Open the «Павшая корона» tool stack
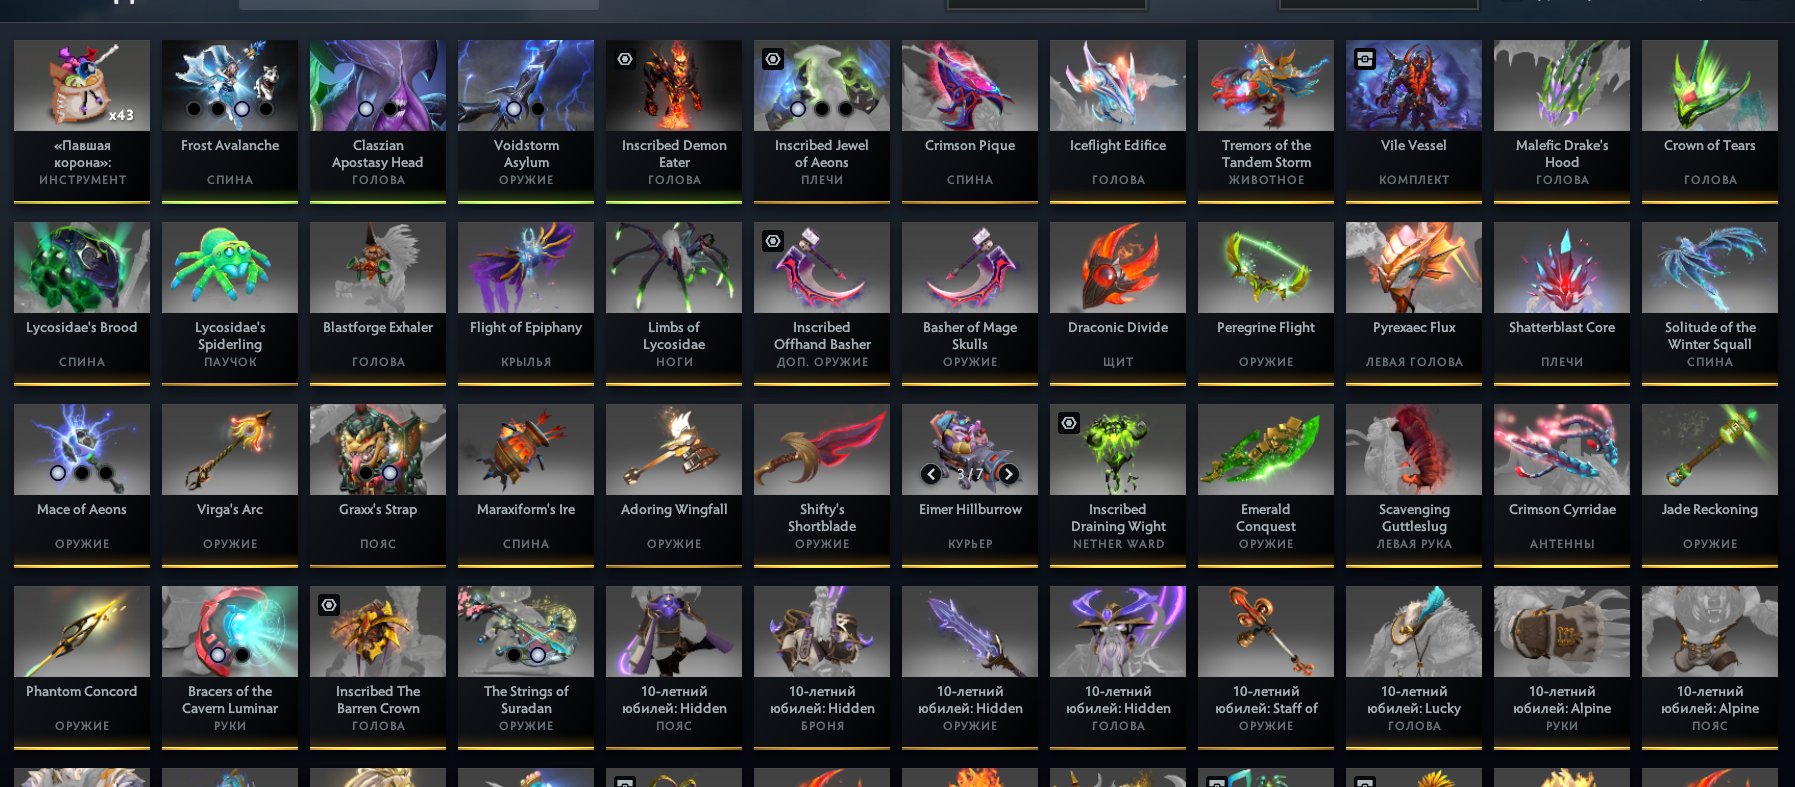1795x787 pixels. click(82, 121)
